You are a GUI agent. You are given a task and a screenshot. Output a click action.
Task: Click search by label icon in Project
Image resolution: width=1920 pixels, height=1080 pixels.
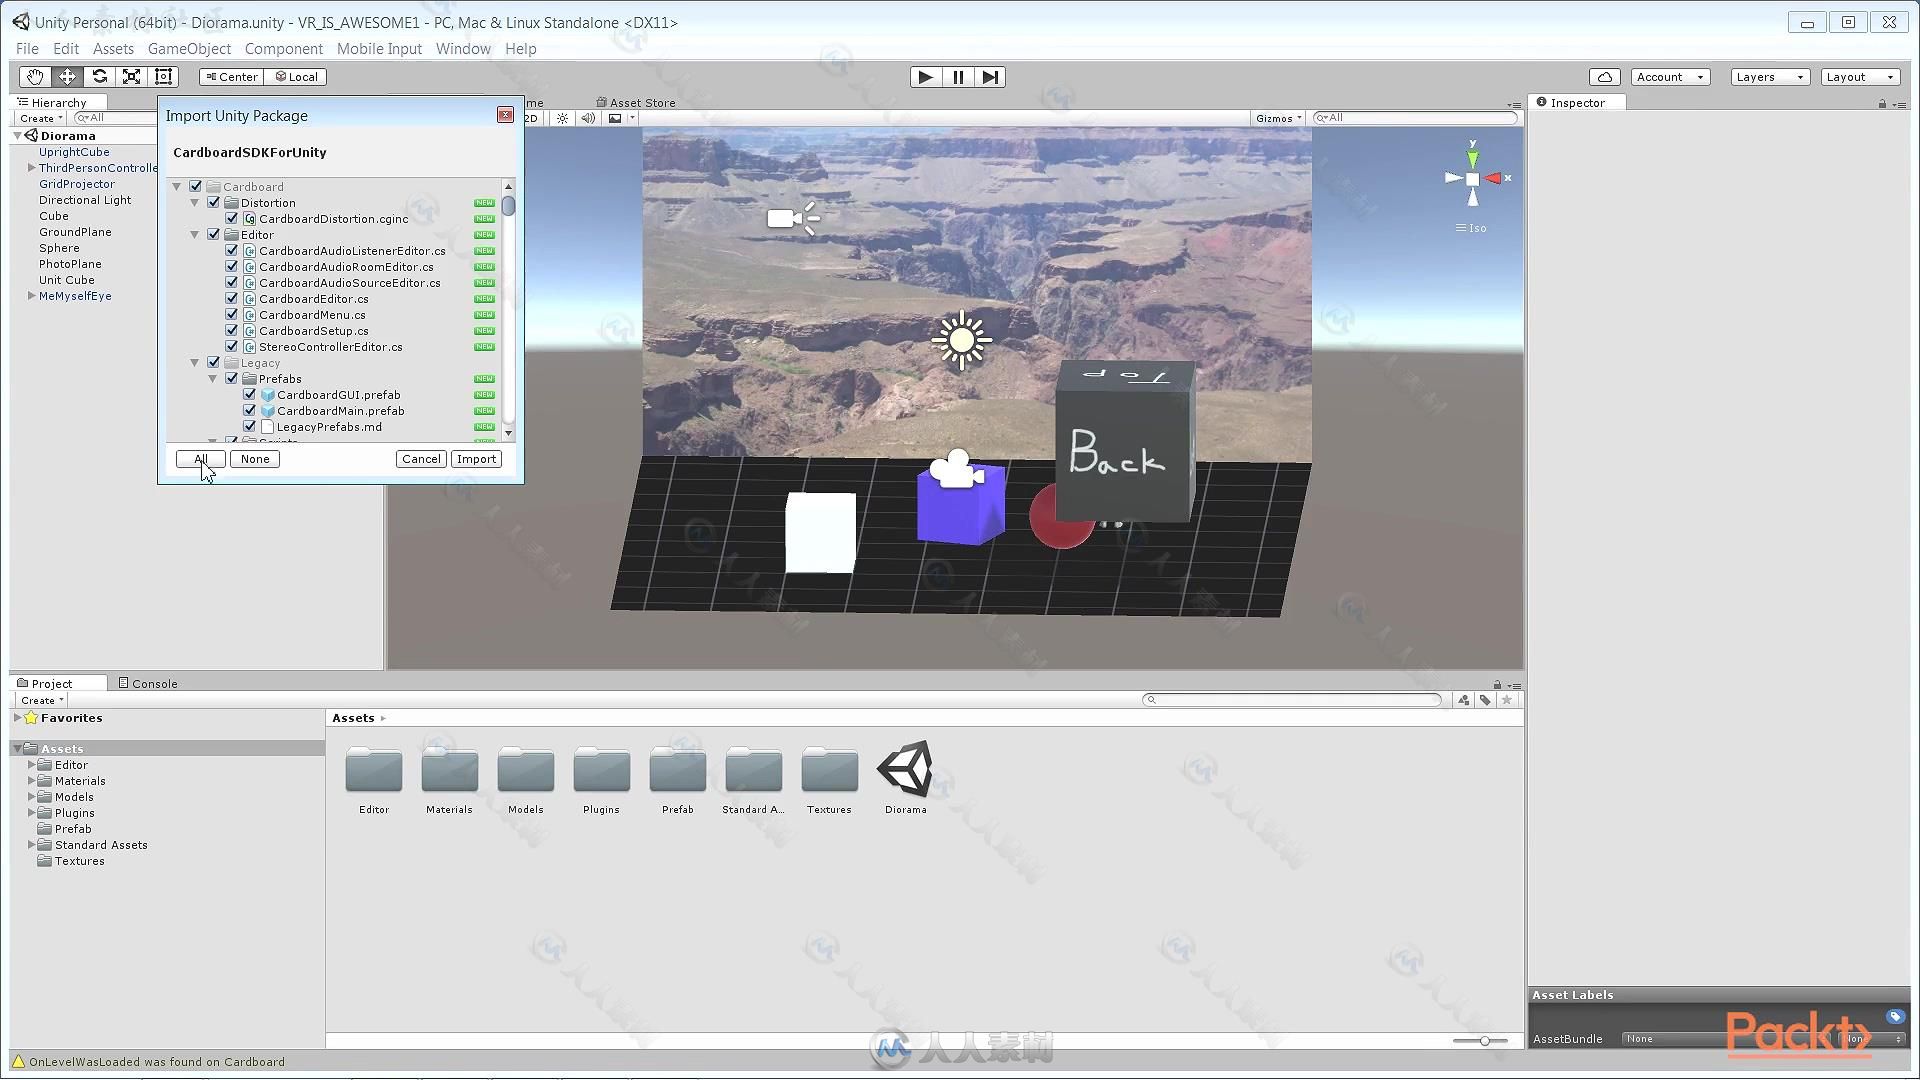(1485, 700)
